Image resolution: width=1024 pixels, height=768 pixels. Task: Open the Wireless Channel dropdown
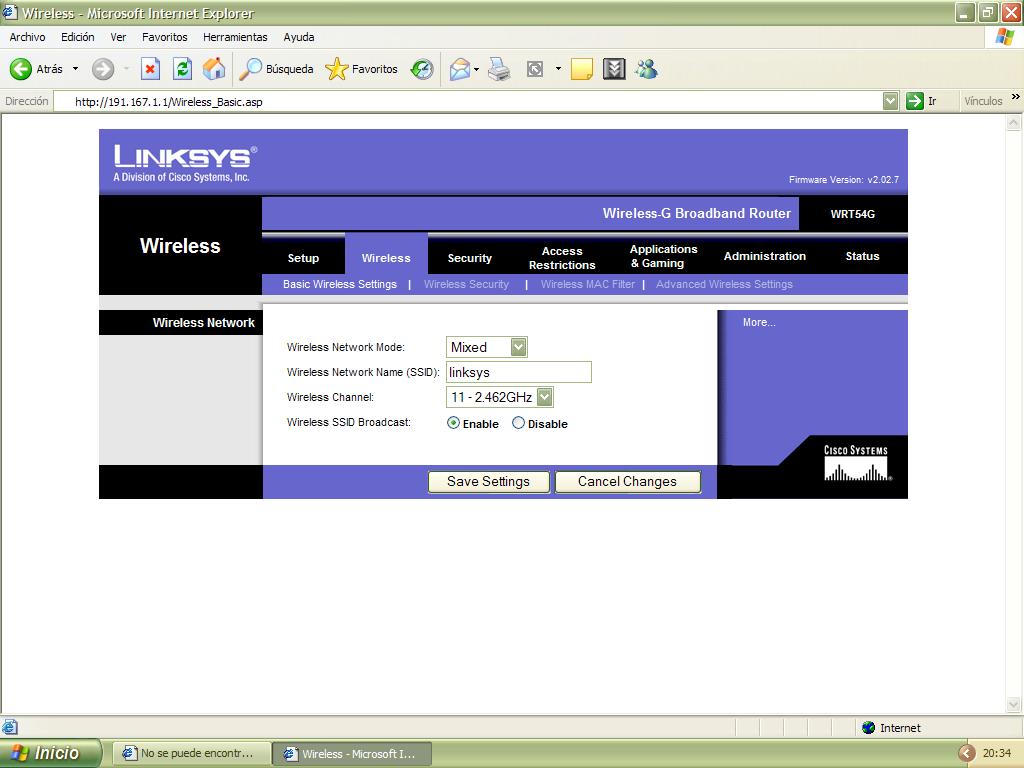pyautogui.click(x=545, y=397)
